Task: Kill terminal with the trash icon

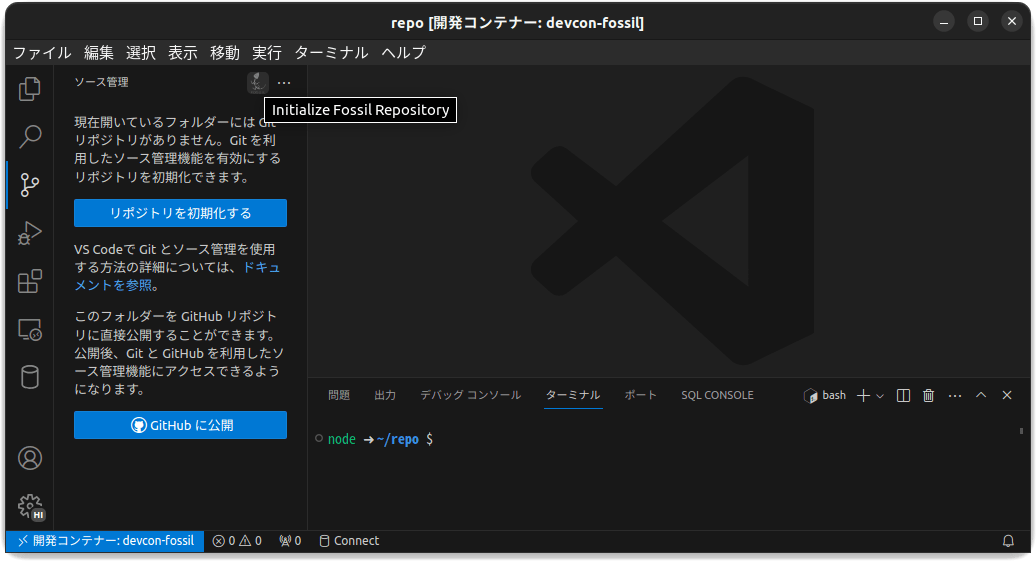Action: (x=928, y=395)
